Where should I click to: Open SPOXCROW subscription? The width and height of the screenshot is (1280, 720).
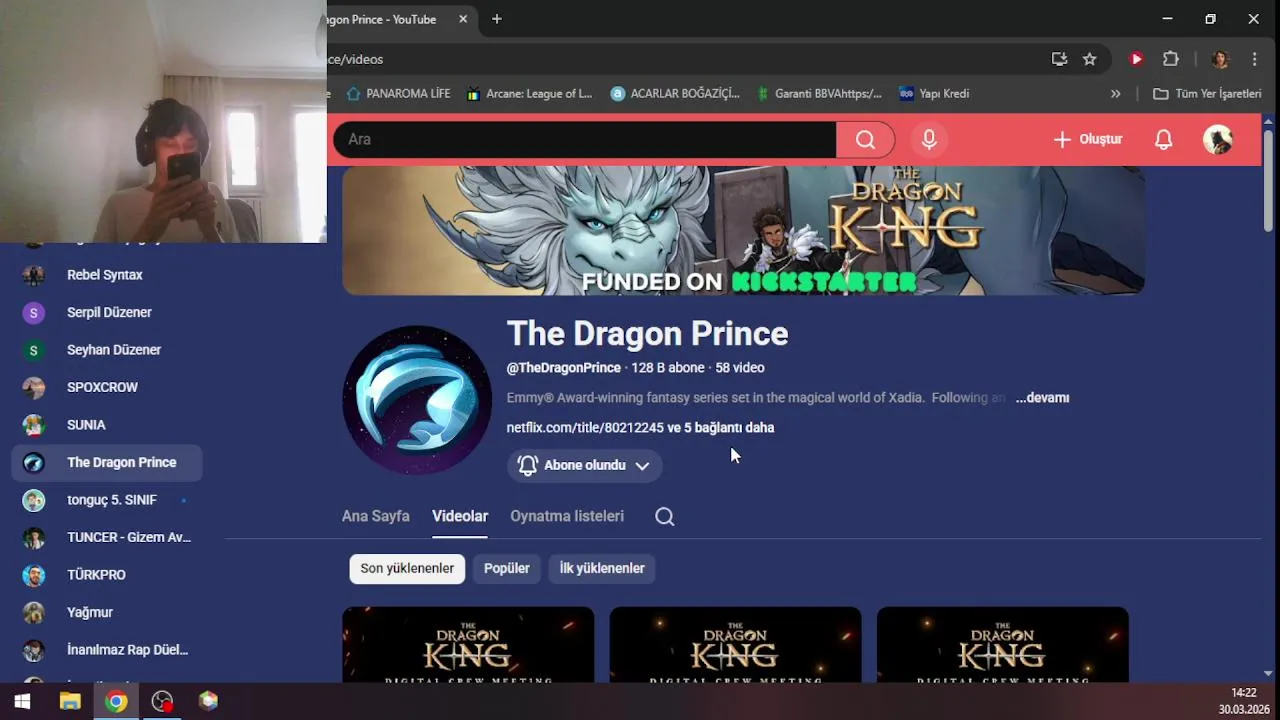click(107, 387)
